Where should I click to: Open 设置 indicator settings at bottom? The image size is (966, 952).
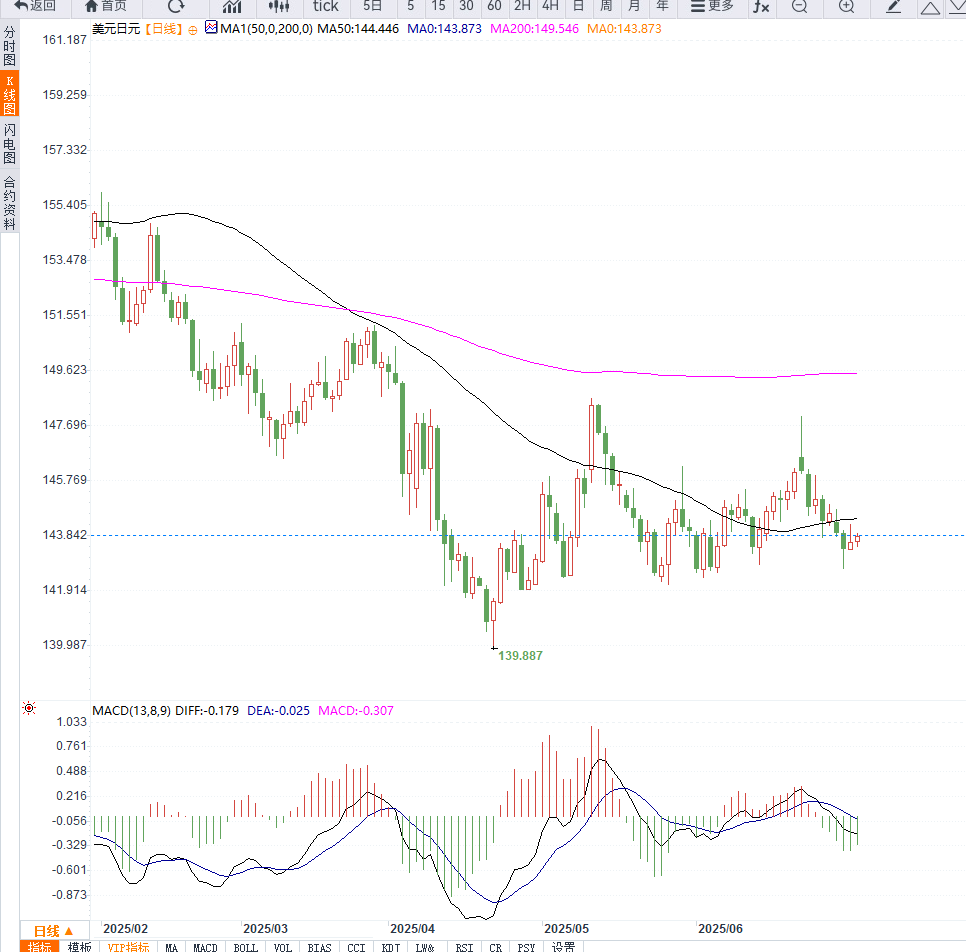(563, 946)
